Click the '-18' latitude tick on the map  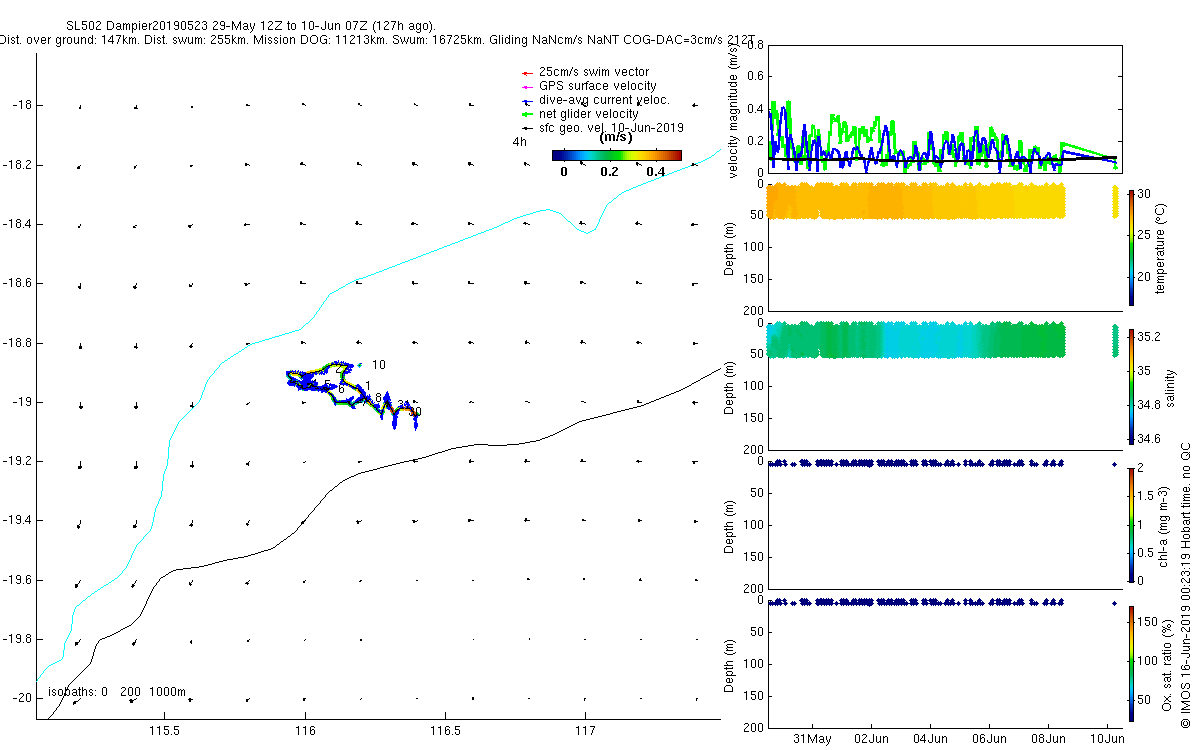pyautogui.click(x=23, y=105)
